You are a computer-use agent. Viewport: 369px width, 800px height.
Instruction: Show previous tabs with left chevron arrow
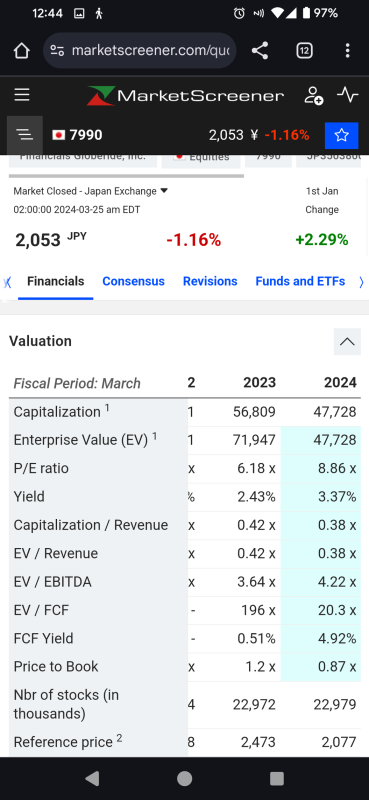7,282
